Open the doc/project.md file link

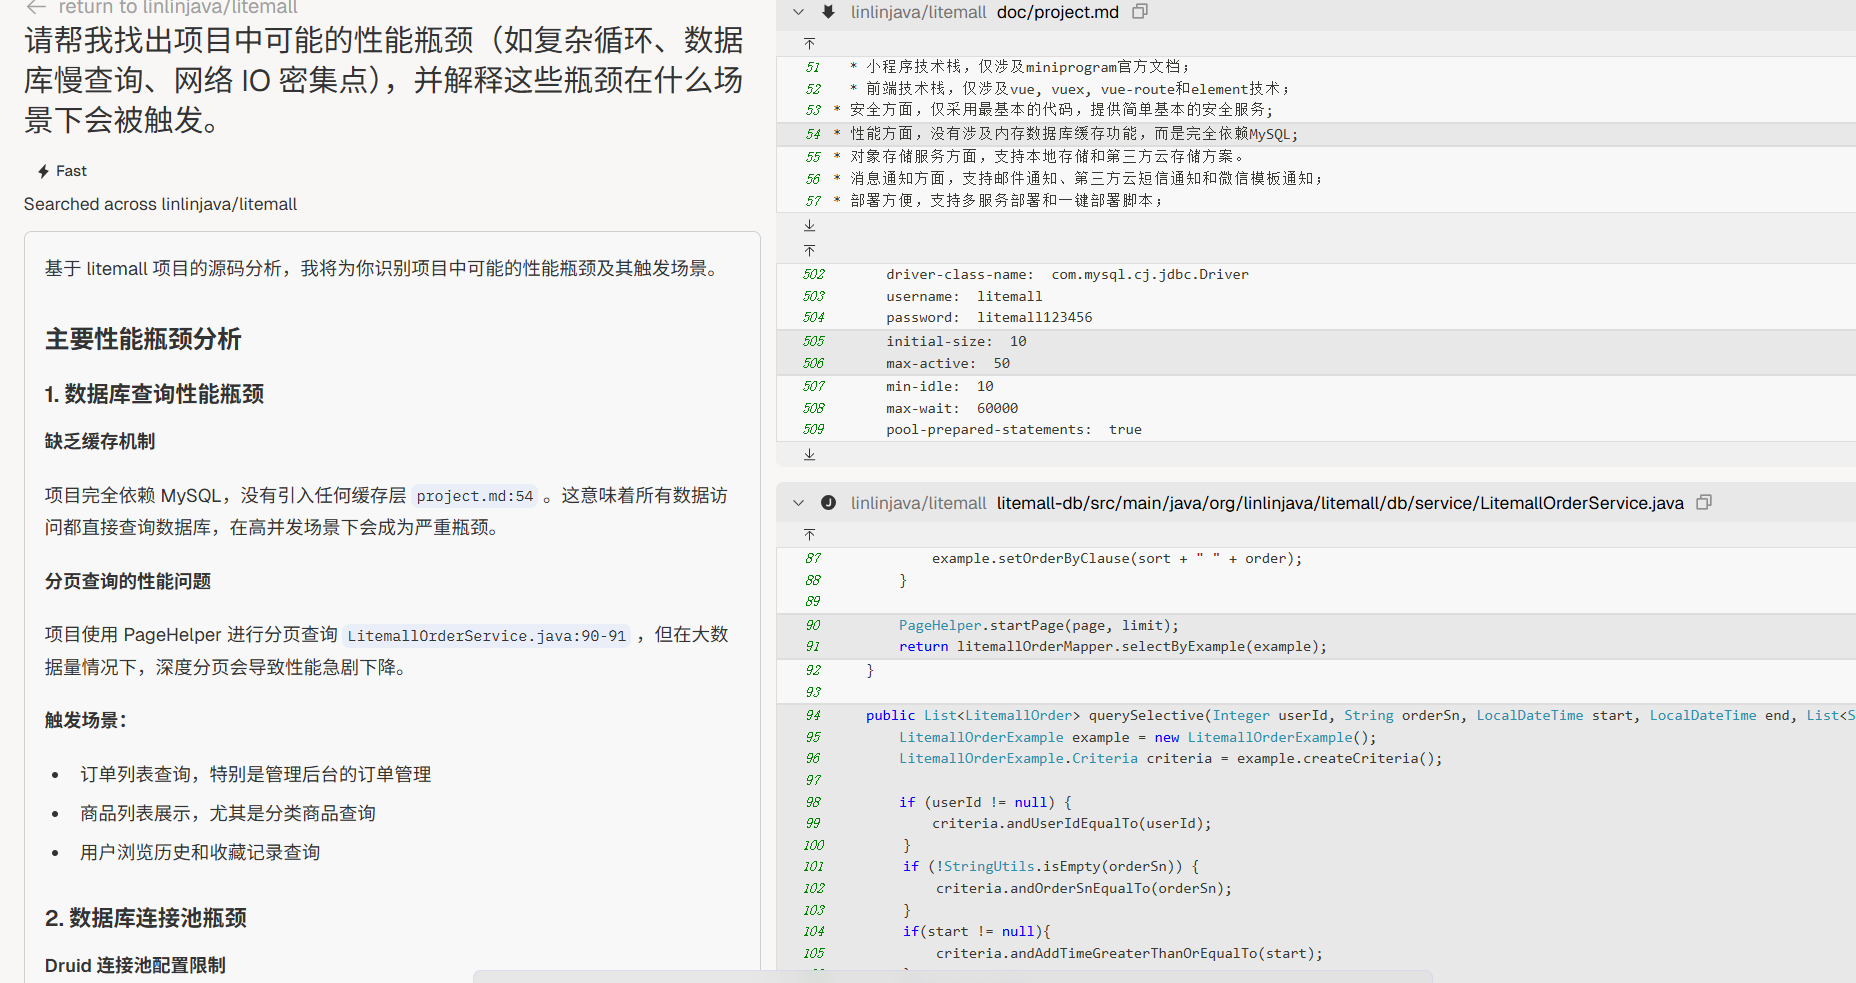point(1057,12)
